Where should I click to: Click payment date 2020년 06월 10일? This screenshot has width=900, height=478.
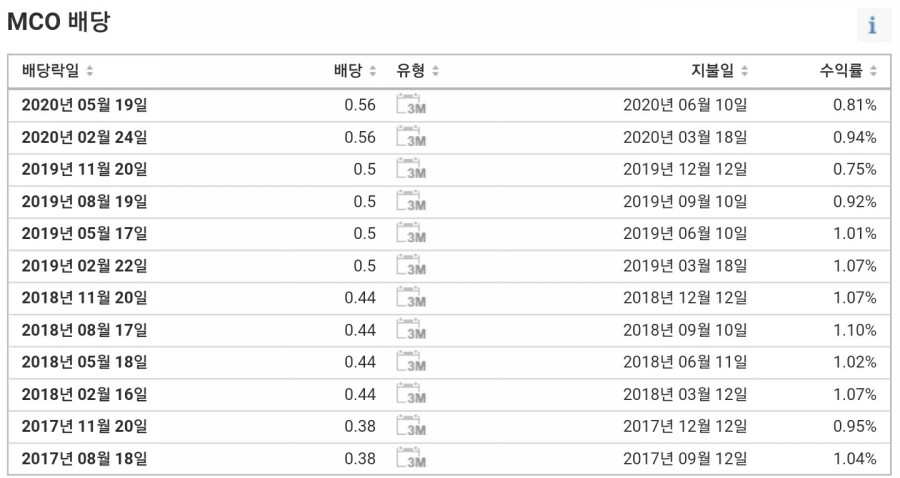pos(685,104)
